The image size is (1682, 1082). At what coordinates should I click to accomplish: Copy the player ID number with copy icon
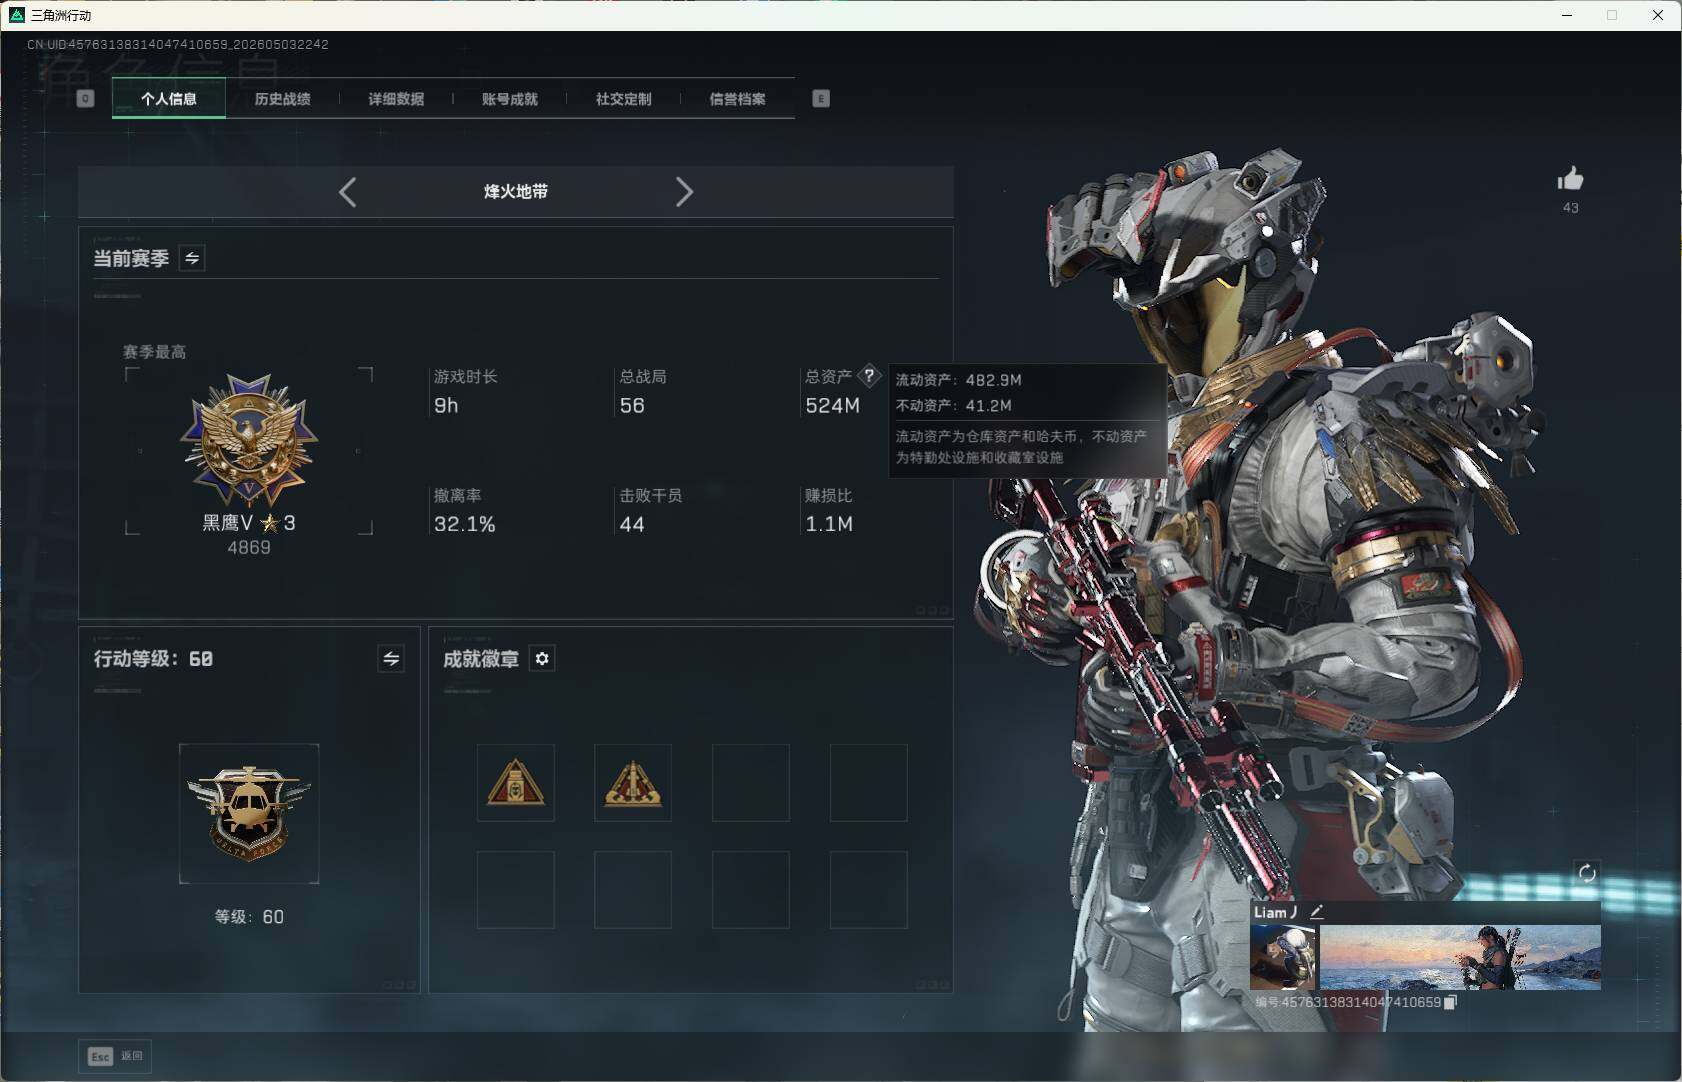[x=1451, y=1002]
